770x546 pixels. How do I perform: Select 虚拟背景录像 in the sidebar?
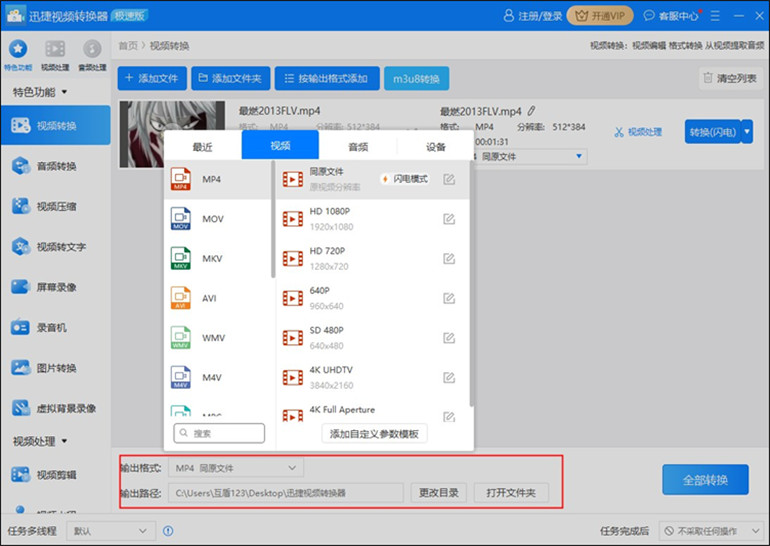pos(55,408)
